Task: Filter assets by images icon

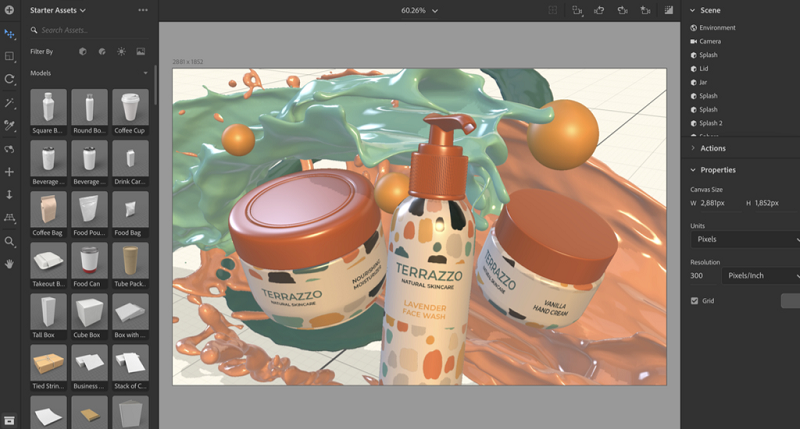Action: (141, 51)
